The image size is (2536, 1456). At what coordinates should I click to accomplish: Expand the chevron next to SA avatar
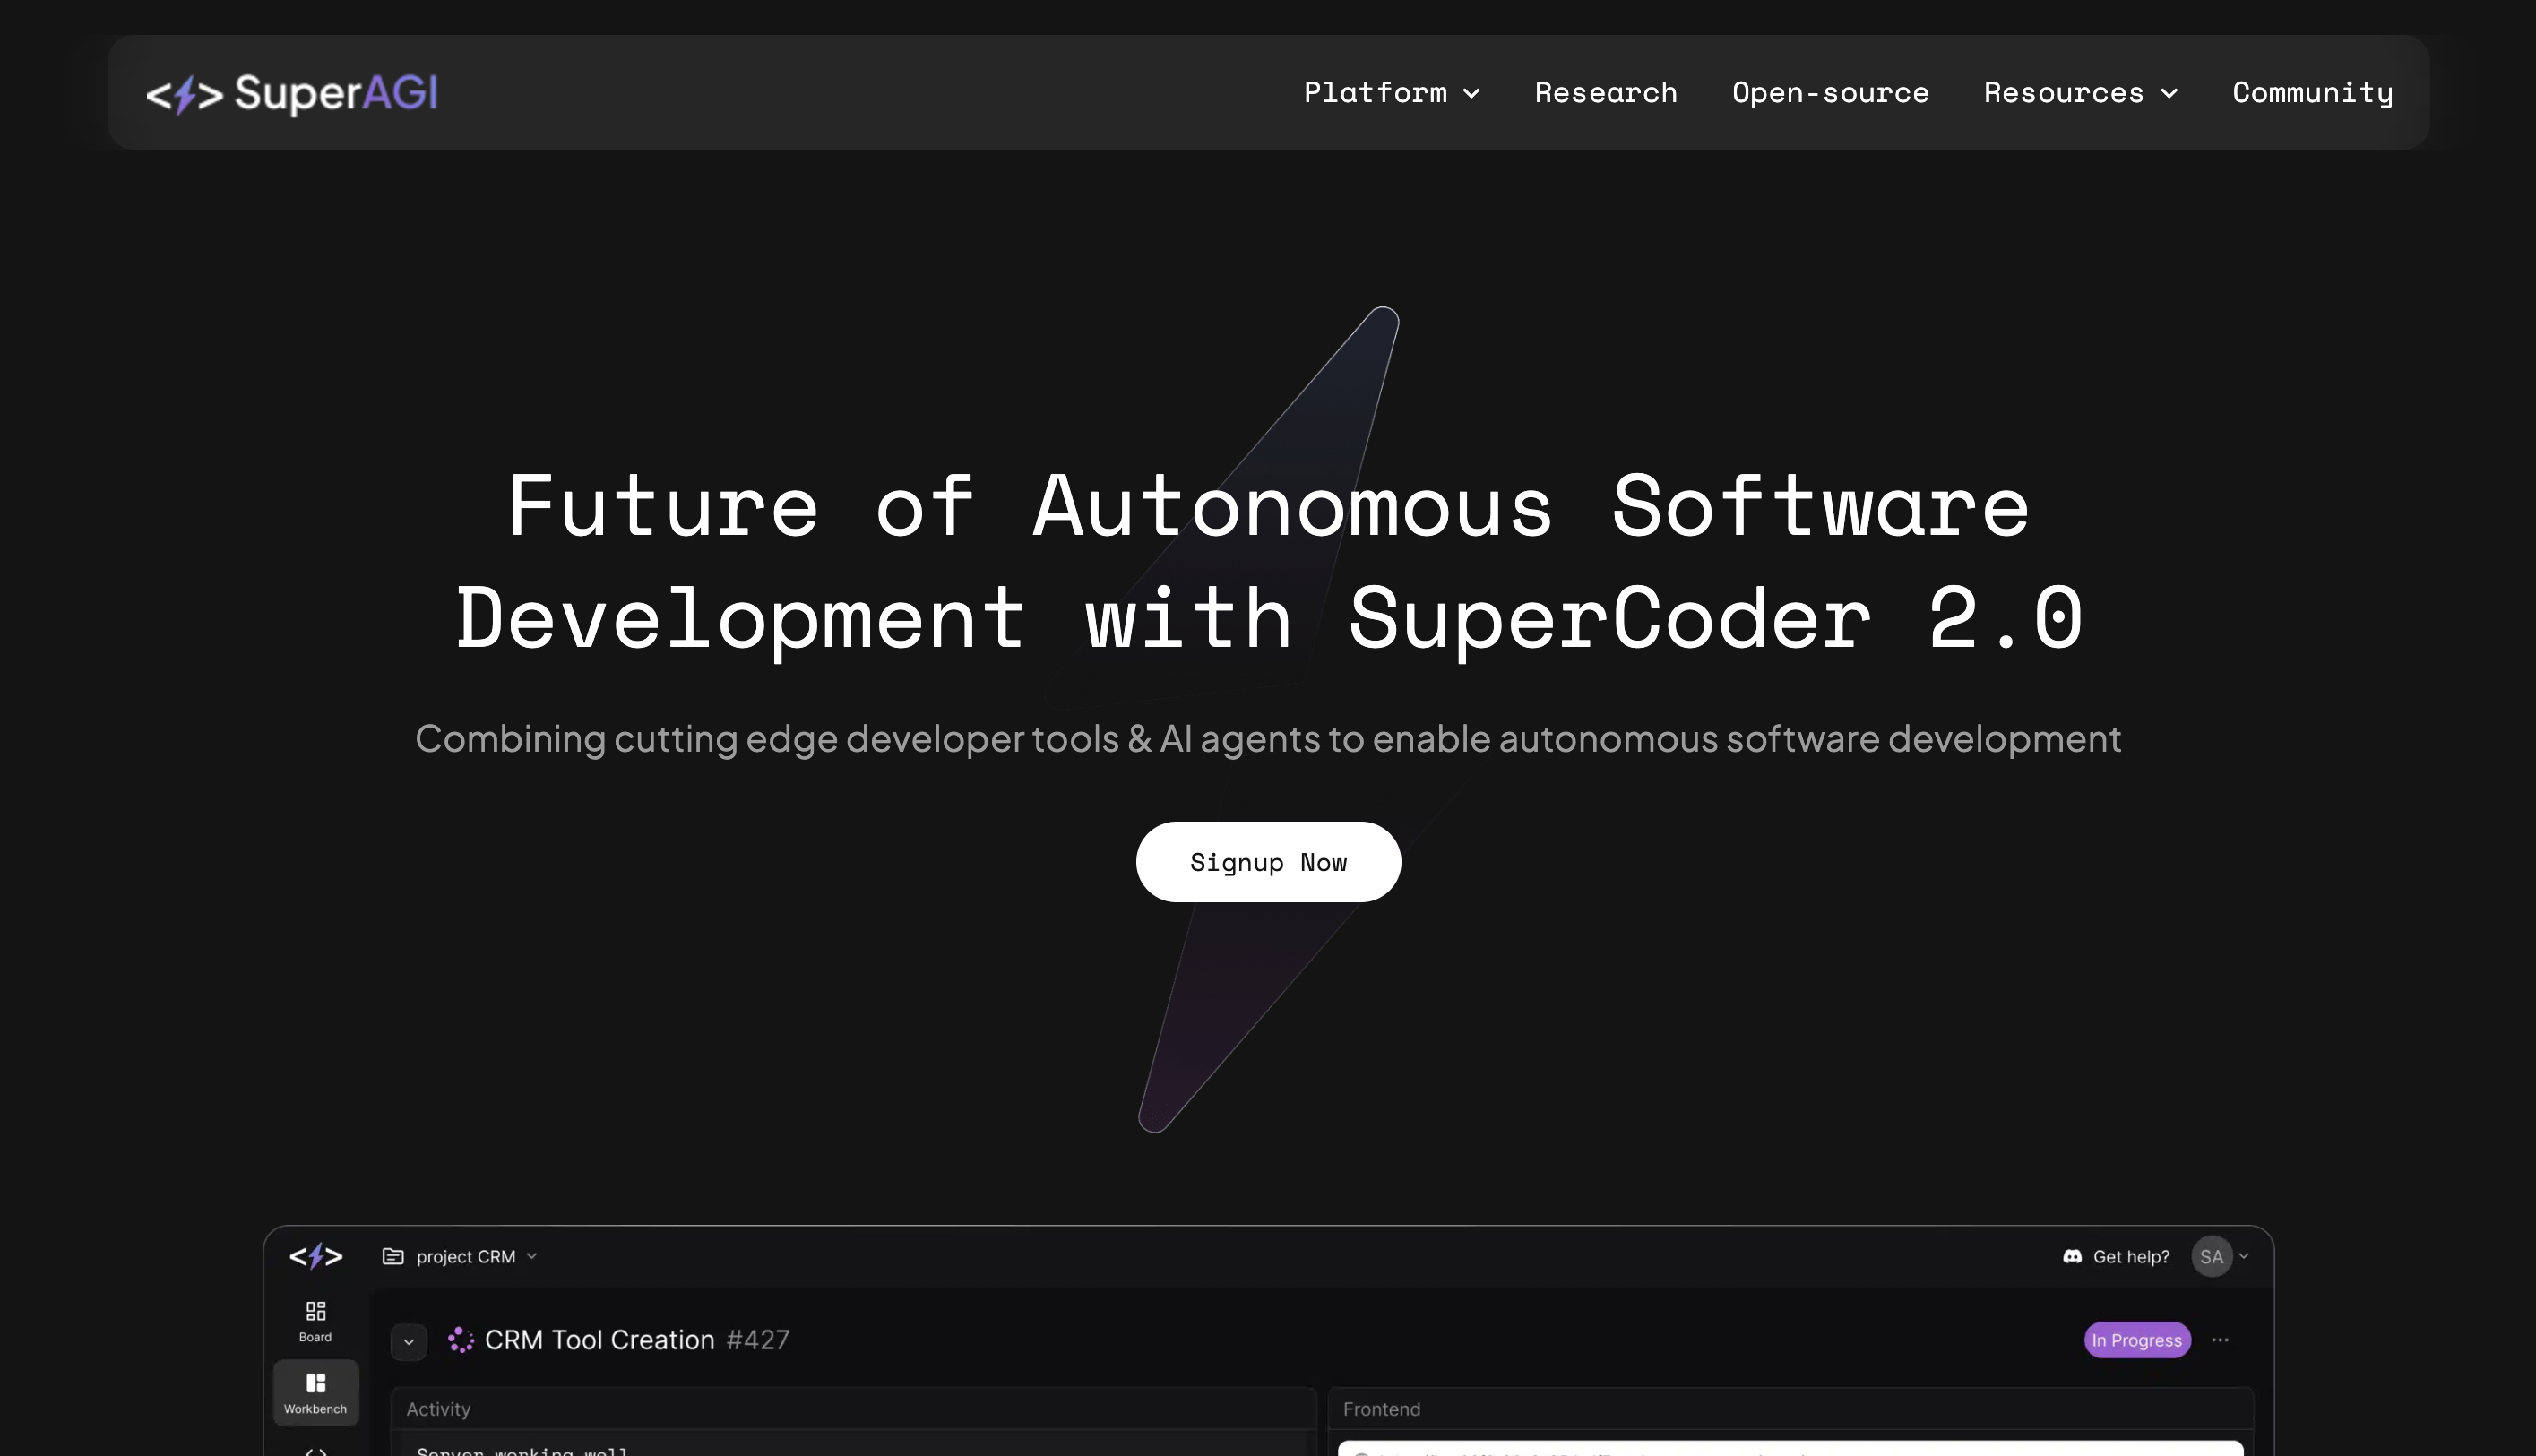(2244, 1256)
